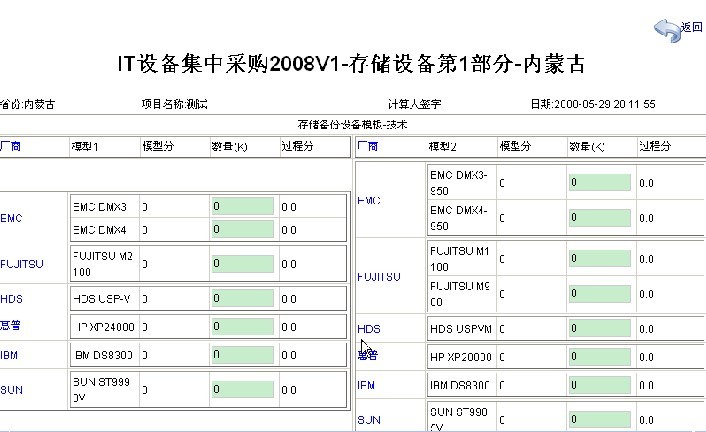
Task: Open the EMC vendor link in 模型2 table
Action: (369, 200)
